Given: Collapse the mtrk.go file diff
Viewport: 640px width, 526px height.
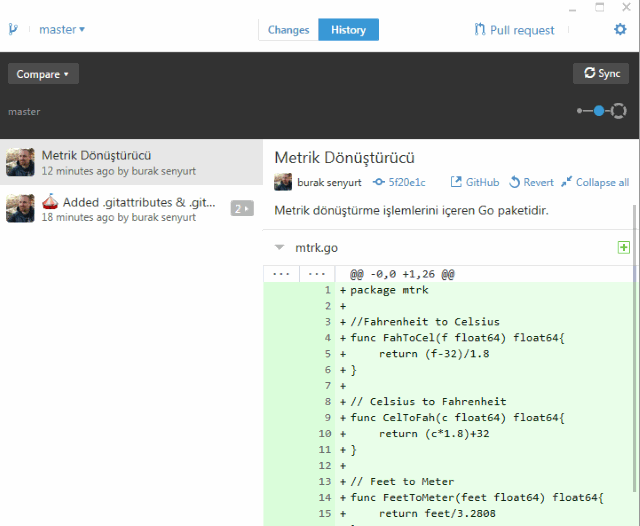Looking at the screenshot, I should [x=279, y=247].
